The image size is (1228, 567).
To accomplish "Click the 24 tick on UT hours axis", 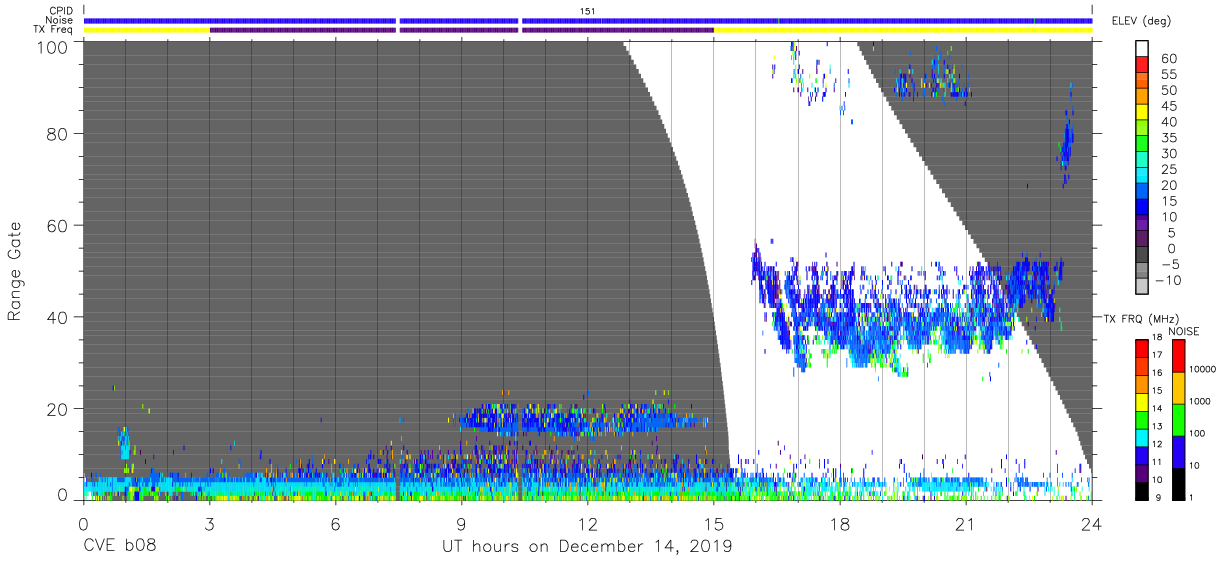I will click(1091, 524).
